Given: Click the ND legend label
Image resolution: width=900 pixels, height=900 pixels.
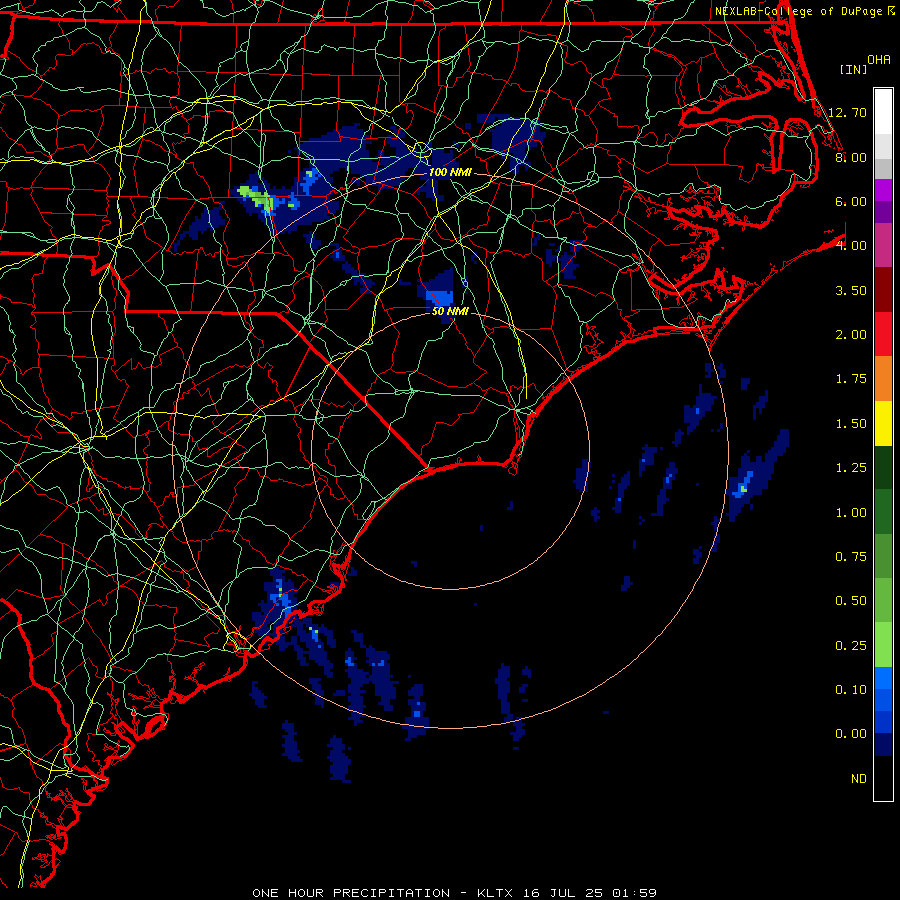Looking at the screenshot, I should click(x=859, y=779).
